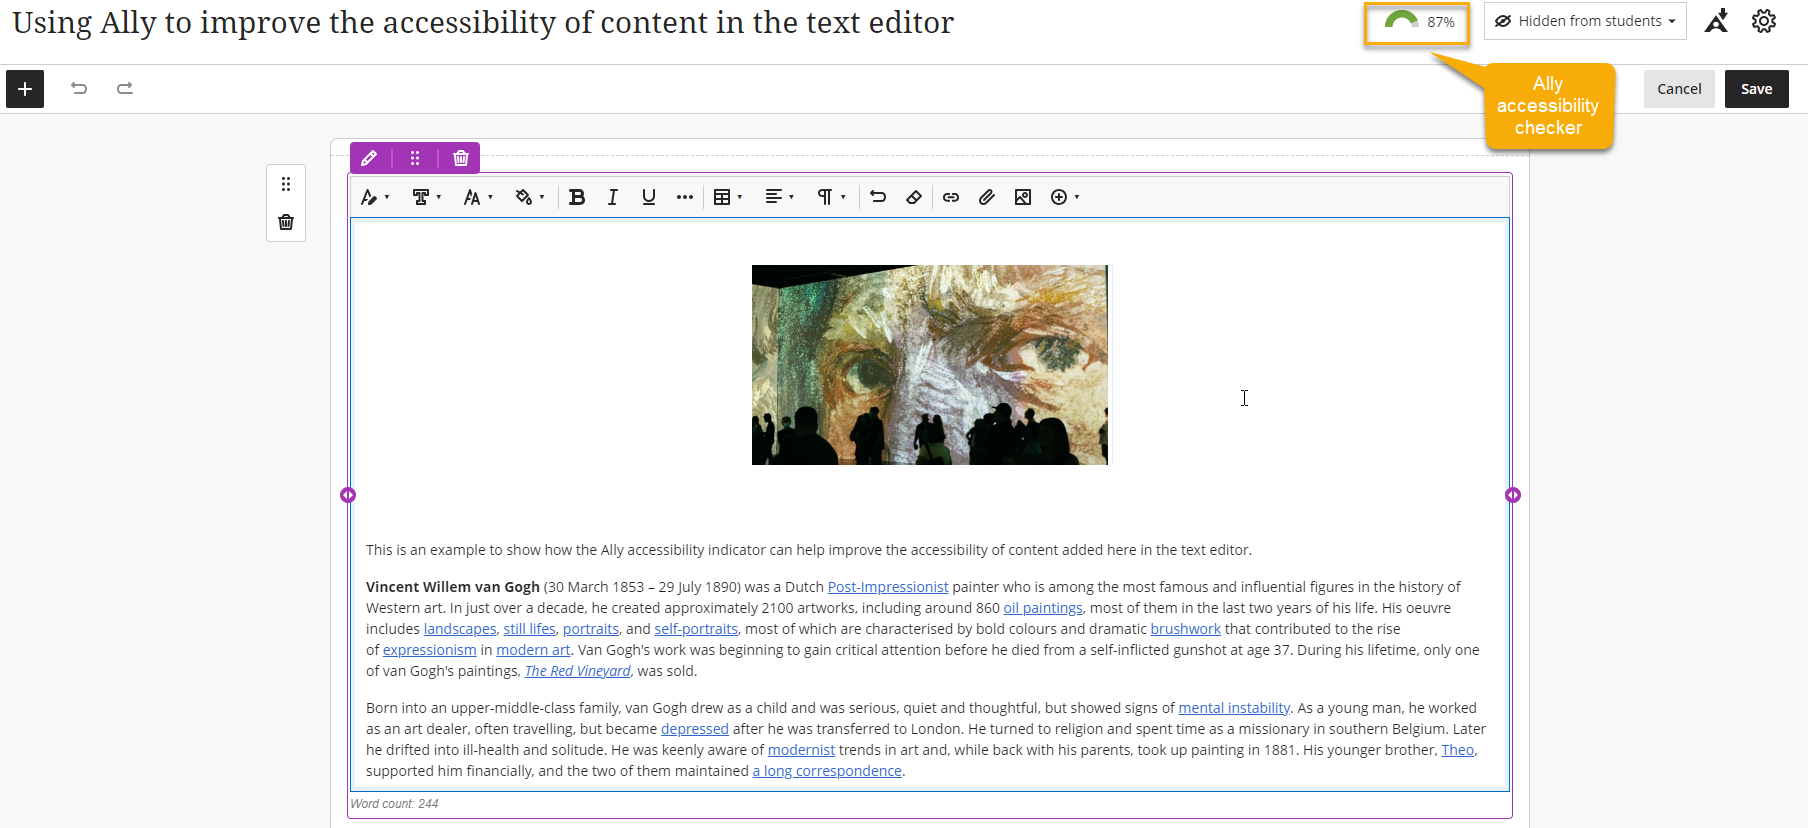
Task: Insert a link with chain icon
Action: [951, 197]
